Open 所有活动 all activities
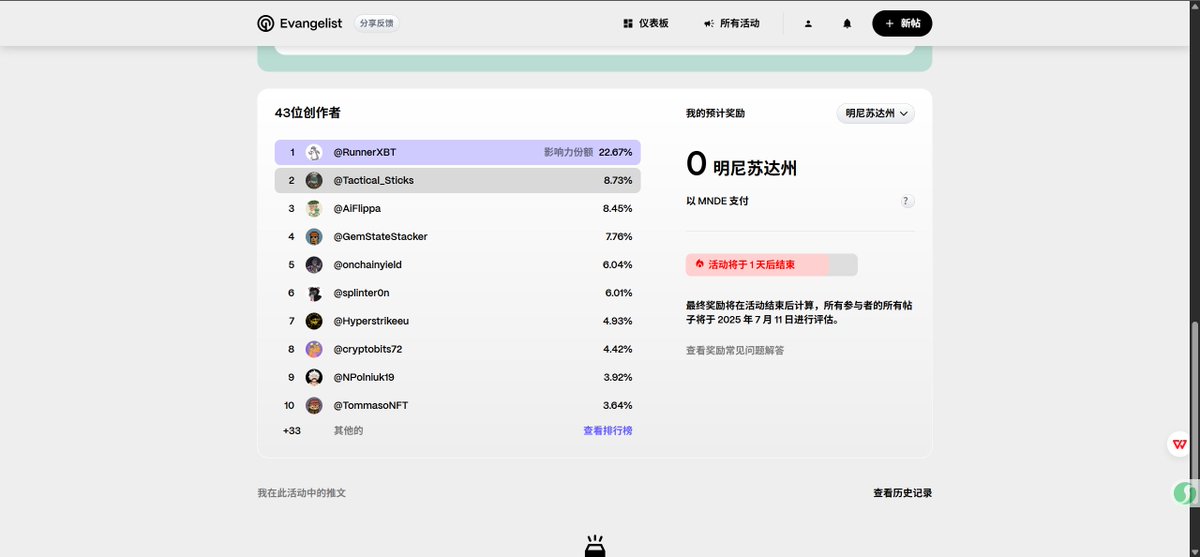This screenshot has height=557, width=1200. pos(731,23)
